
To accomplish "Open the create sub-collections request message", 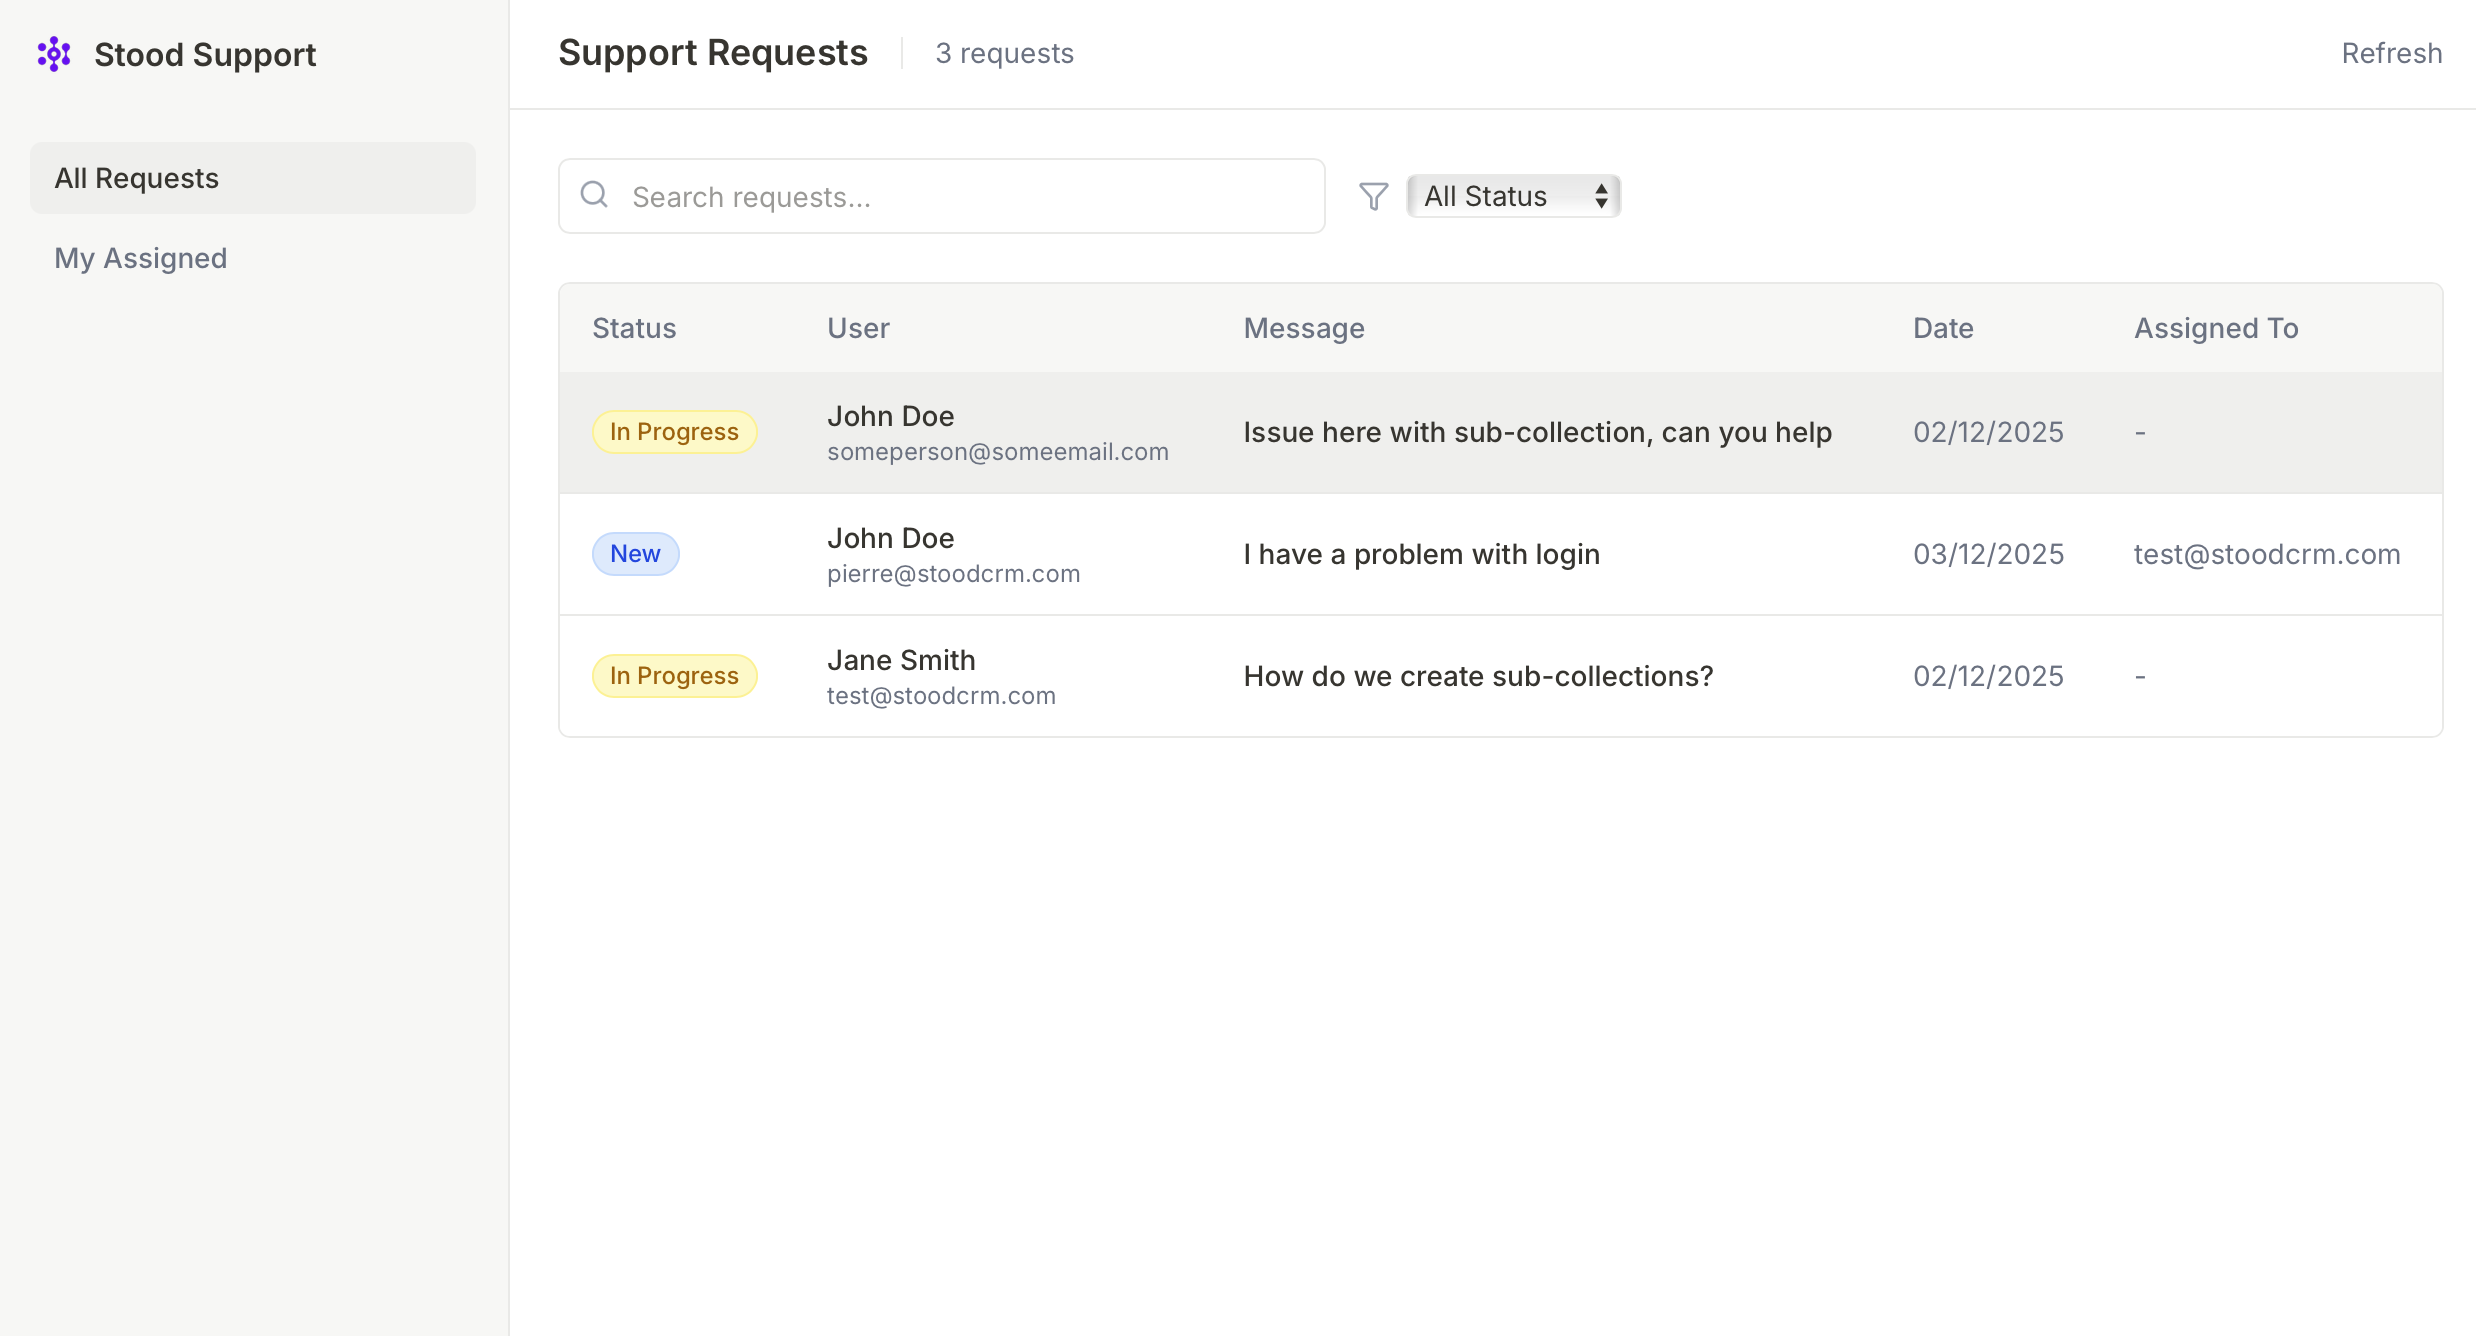I will coord(1478,676).
